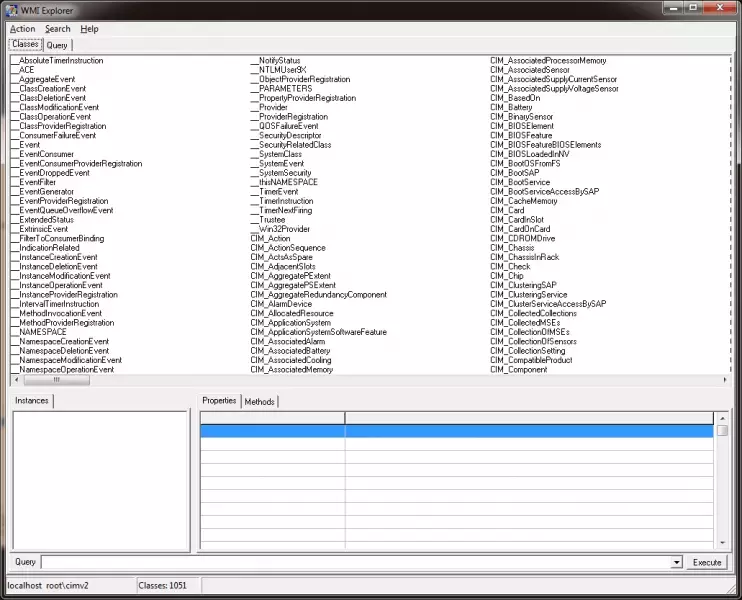Screen dimensions: 742x600
Task: Open the Search menu
Action: tap(58, 29)
